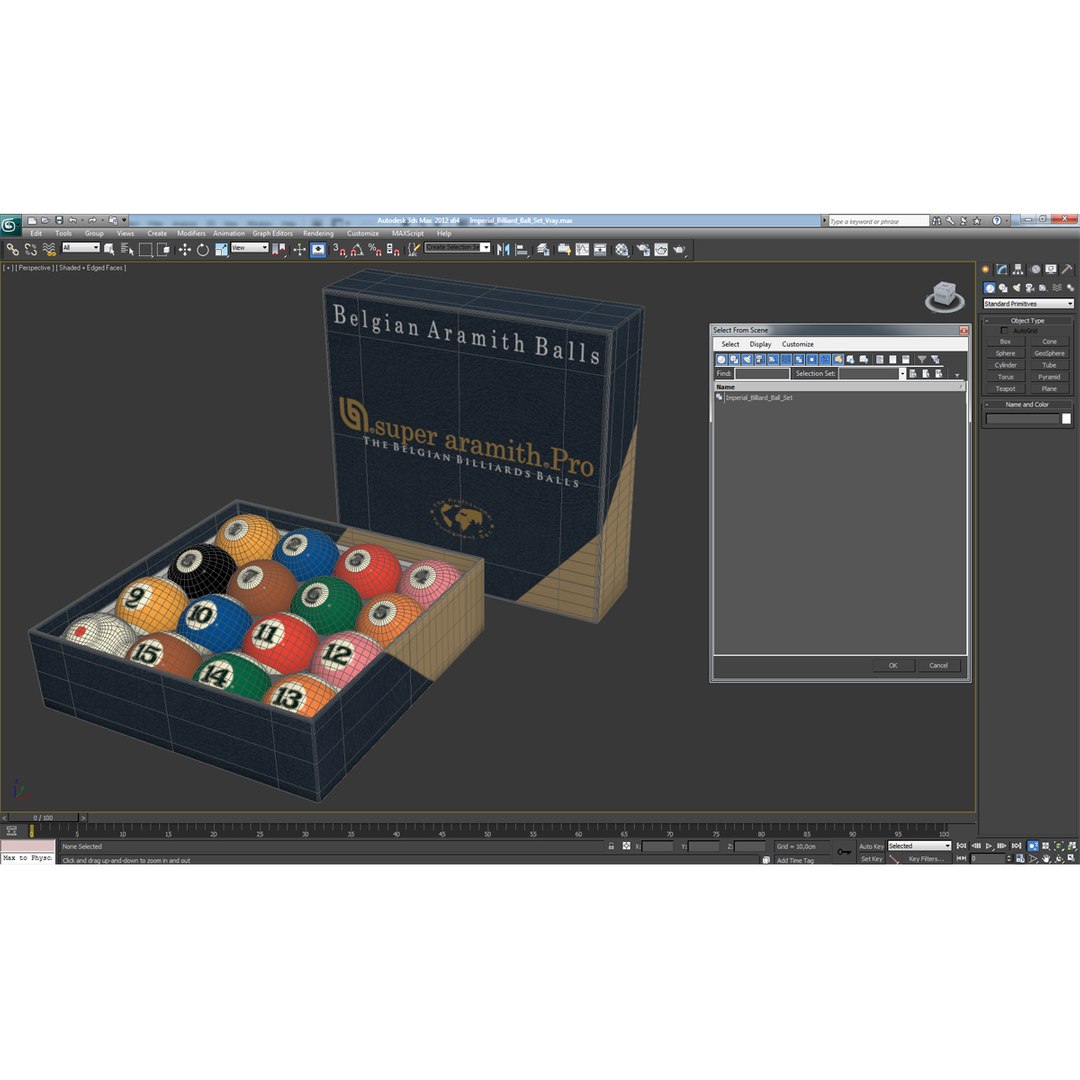The height and width of the screenshot is (1080, 1080).
Task: Open the Standard Primitives dropdown
Action: [1028, 304]
